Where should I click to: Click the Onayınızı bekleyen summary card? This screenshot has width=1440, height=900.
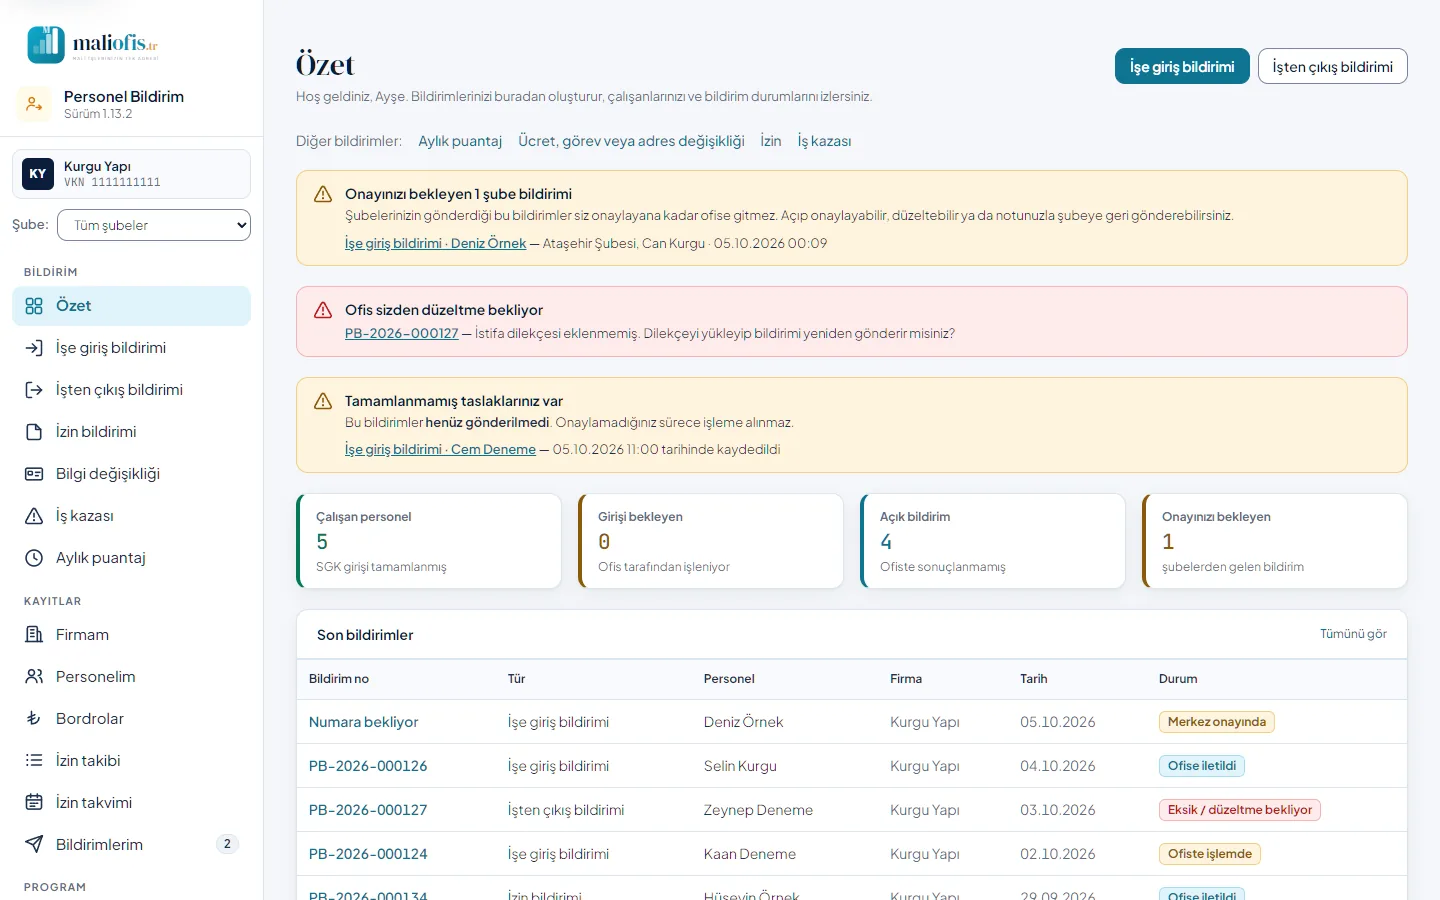tap(1275, 541)
